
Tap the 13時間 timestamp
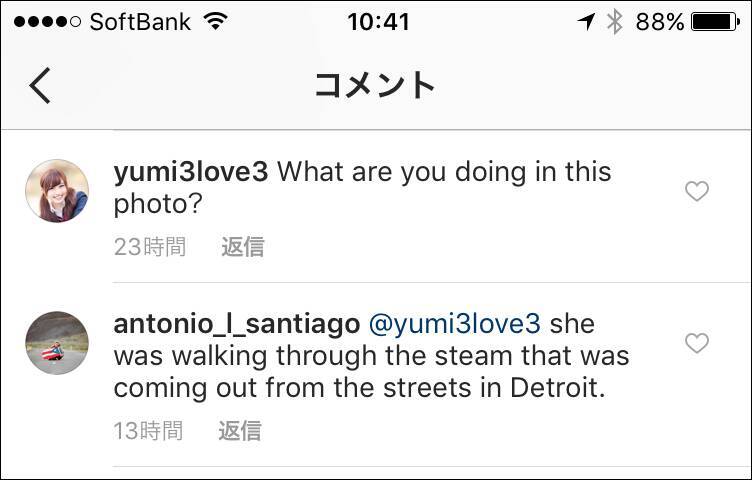click(148, 431)
